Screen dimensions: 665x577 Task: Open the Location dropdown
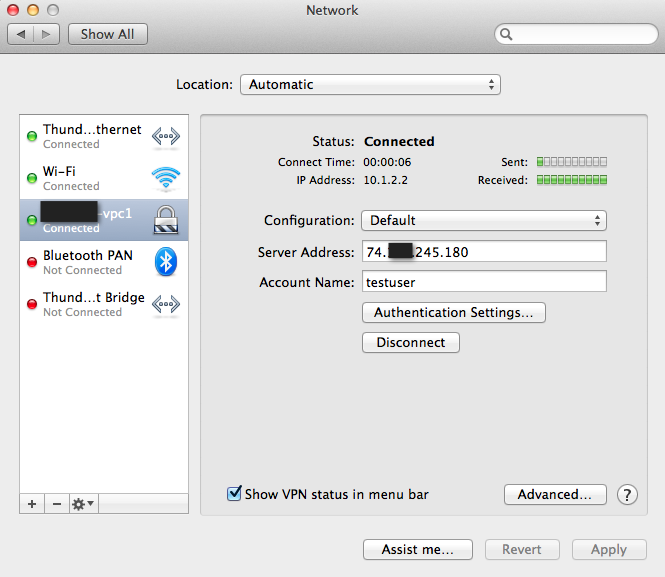click(x=370, y=85)
